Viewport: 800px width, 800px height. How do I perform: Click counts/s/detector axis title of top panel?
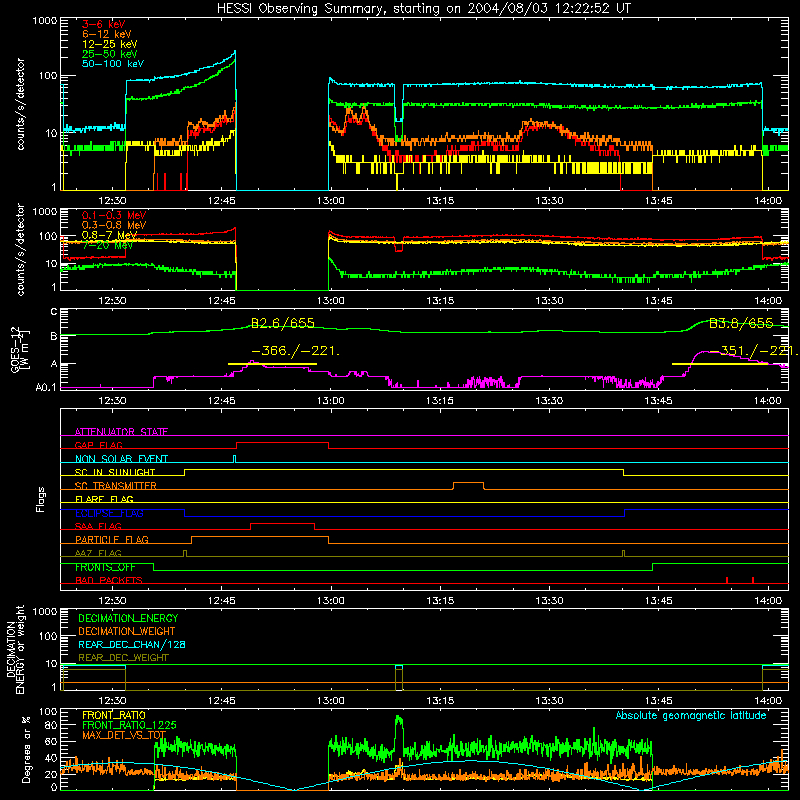coord(20,104)
